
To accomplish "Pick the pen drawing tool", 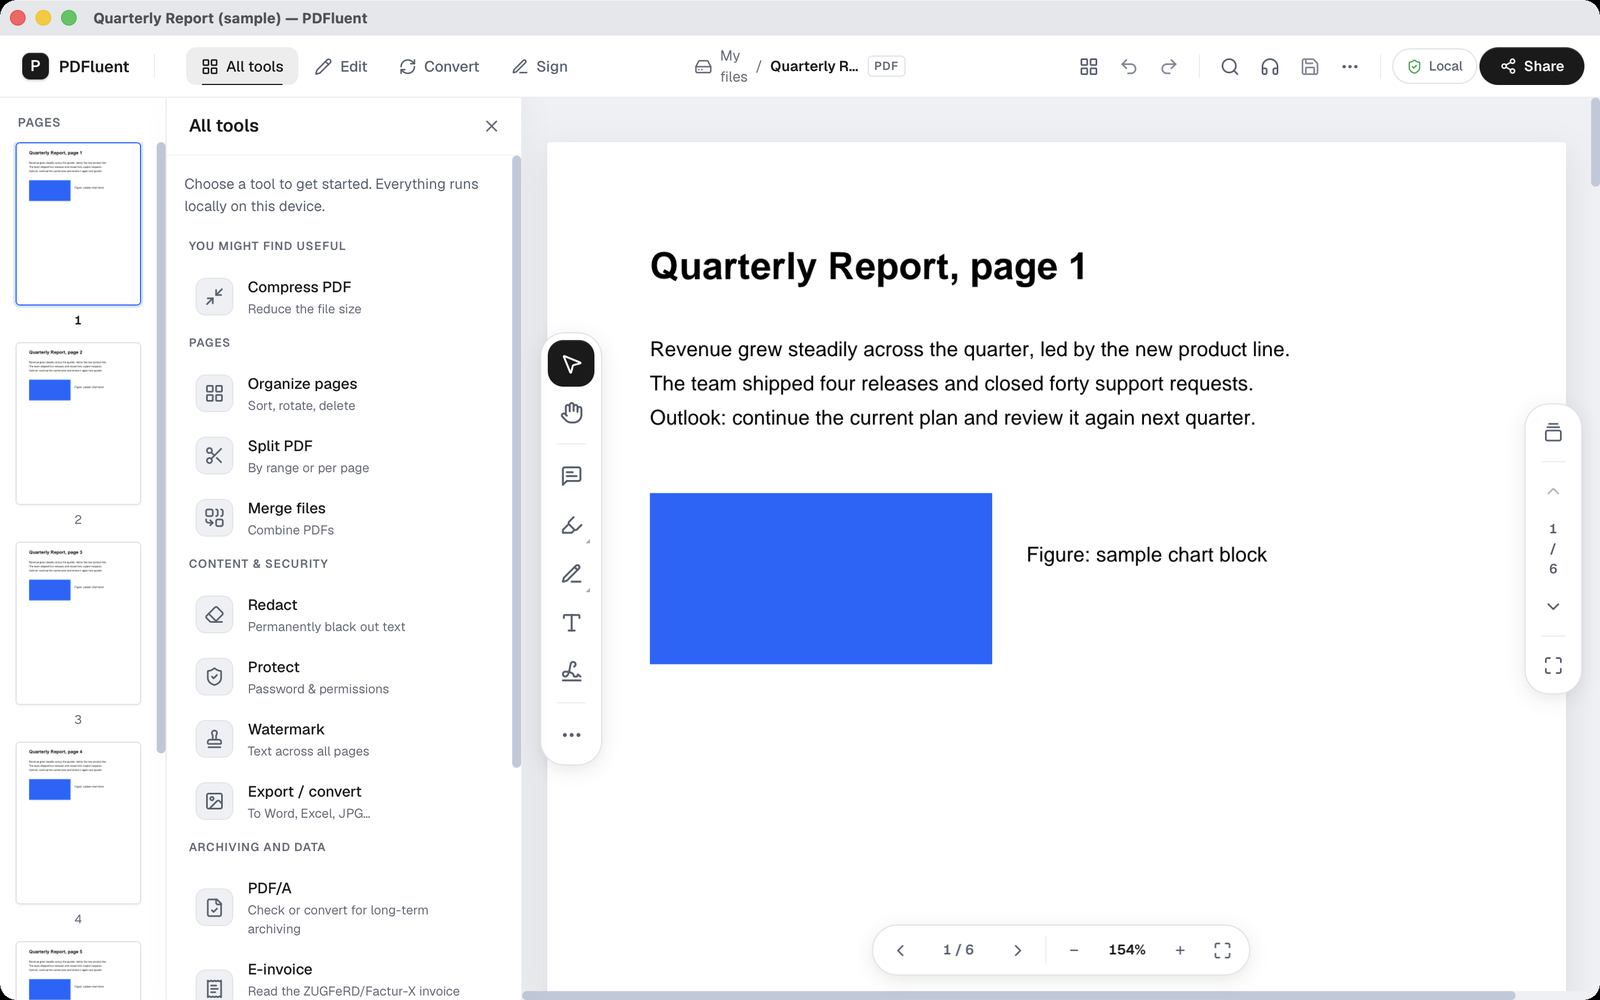I will point(571,574).
